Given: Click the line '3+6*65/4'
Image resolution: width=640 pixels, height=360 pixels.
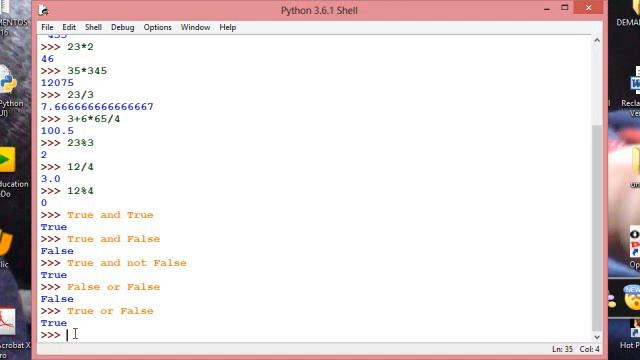Looking at the screenshot, I should (94, 119).
